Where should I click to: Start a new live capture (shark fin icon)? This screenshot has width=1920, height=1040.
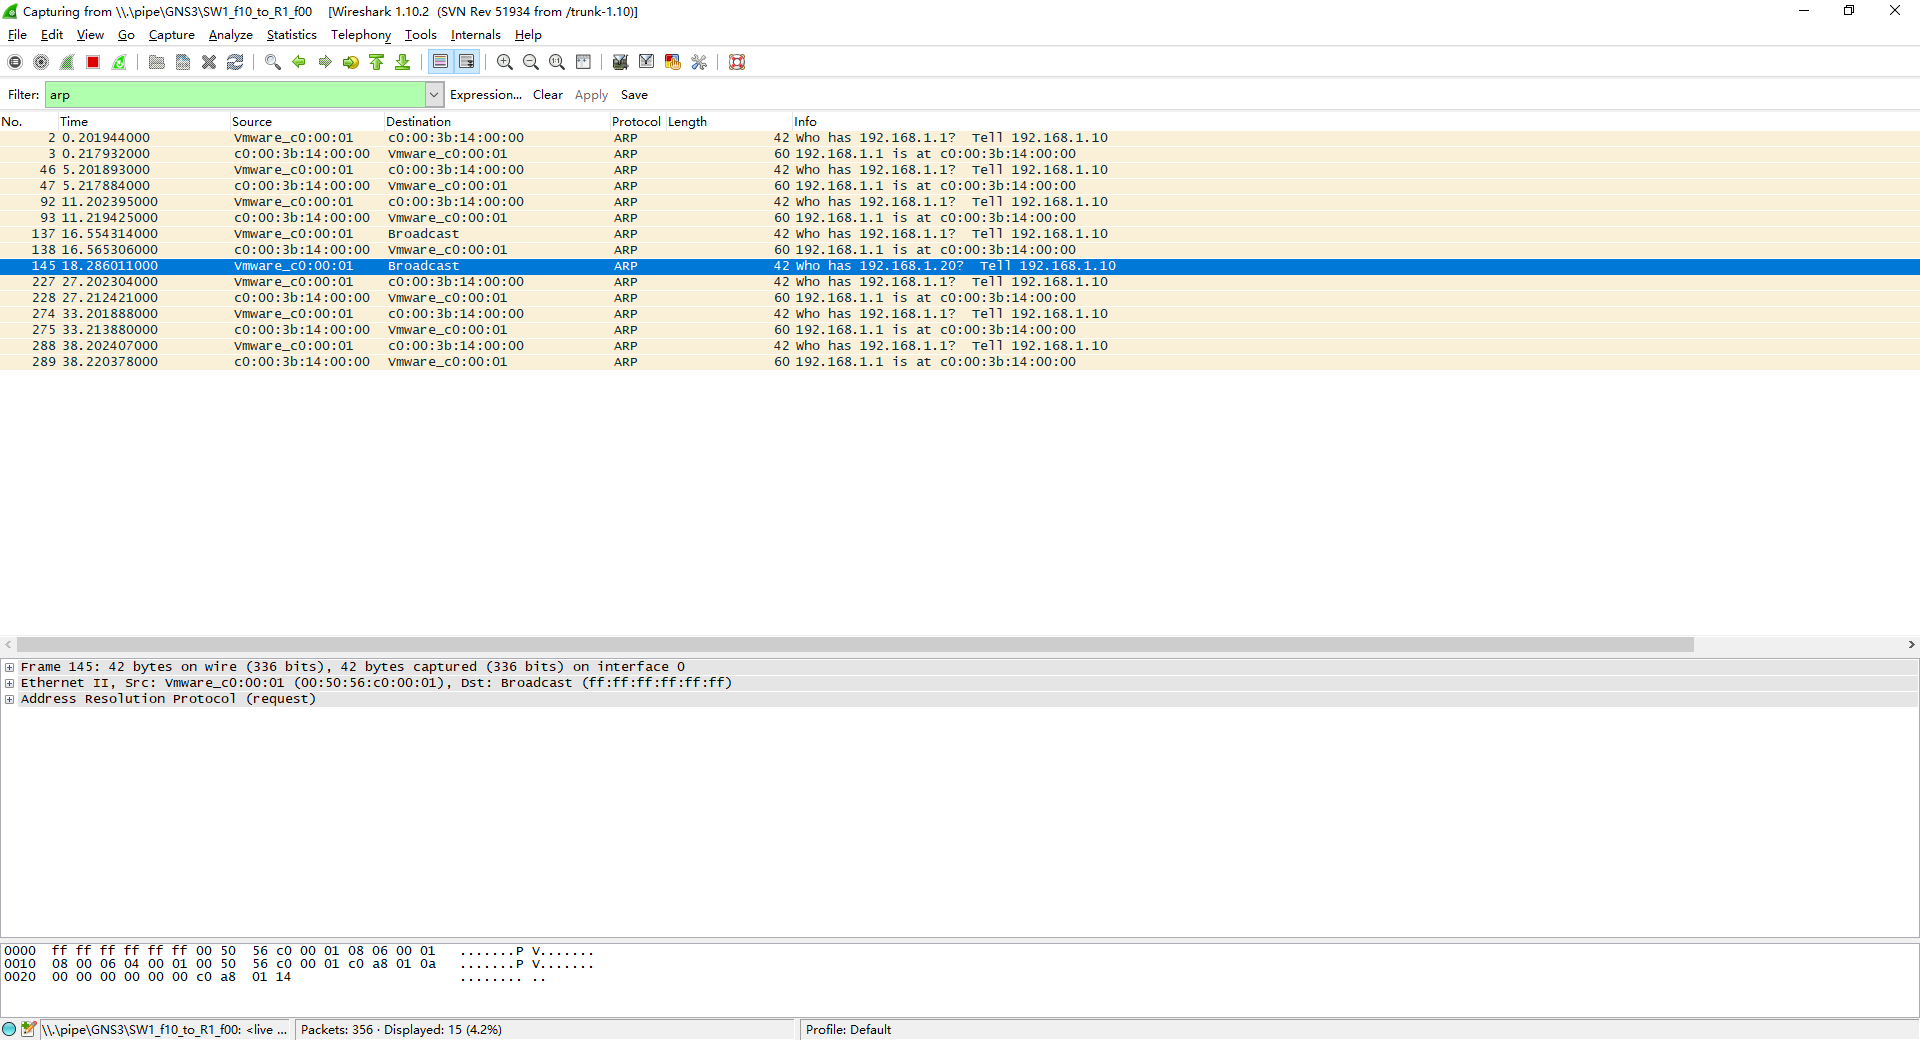point(67,62)
